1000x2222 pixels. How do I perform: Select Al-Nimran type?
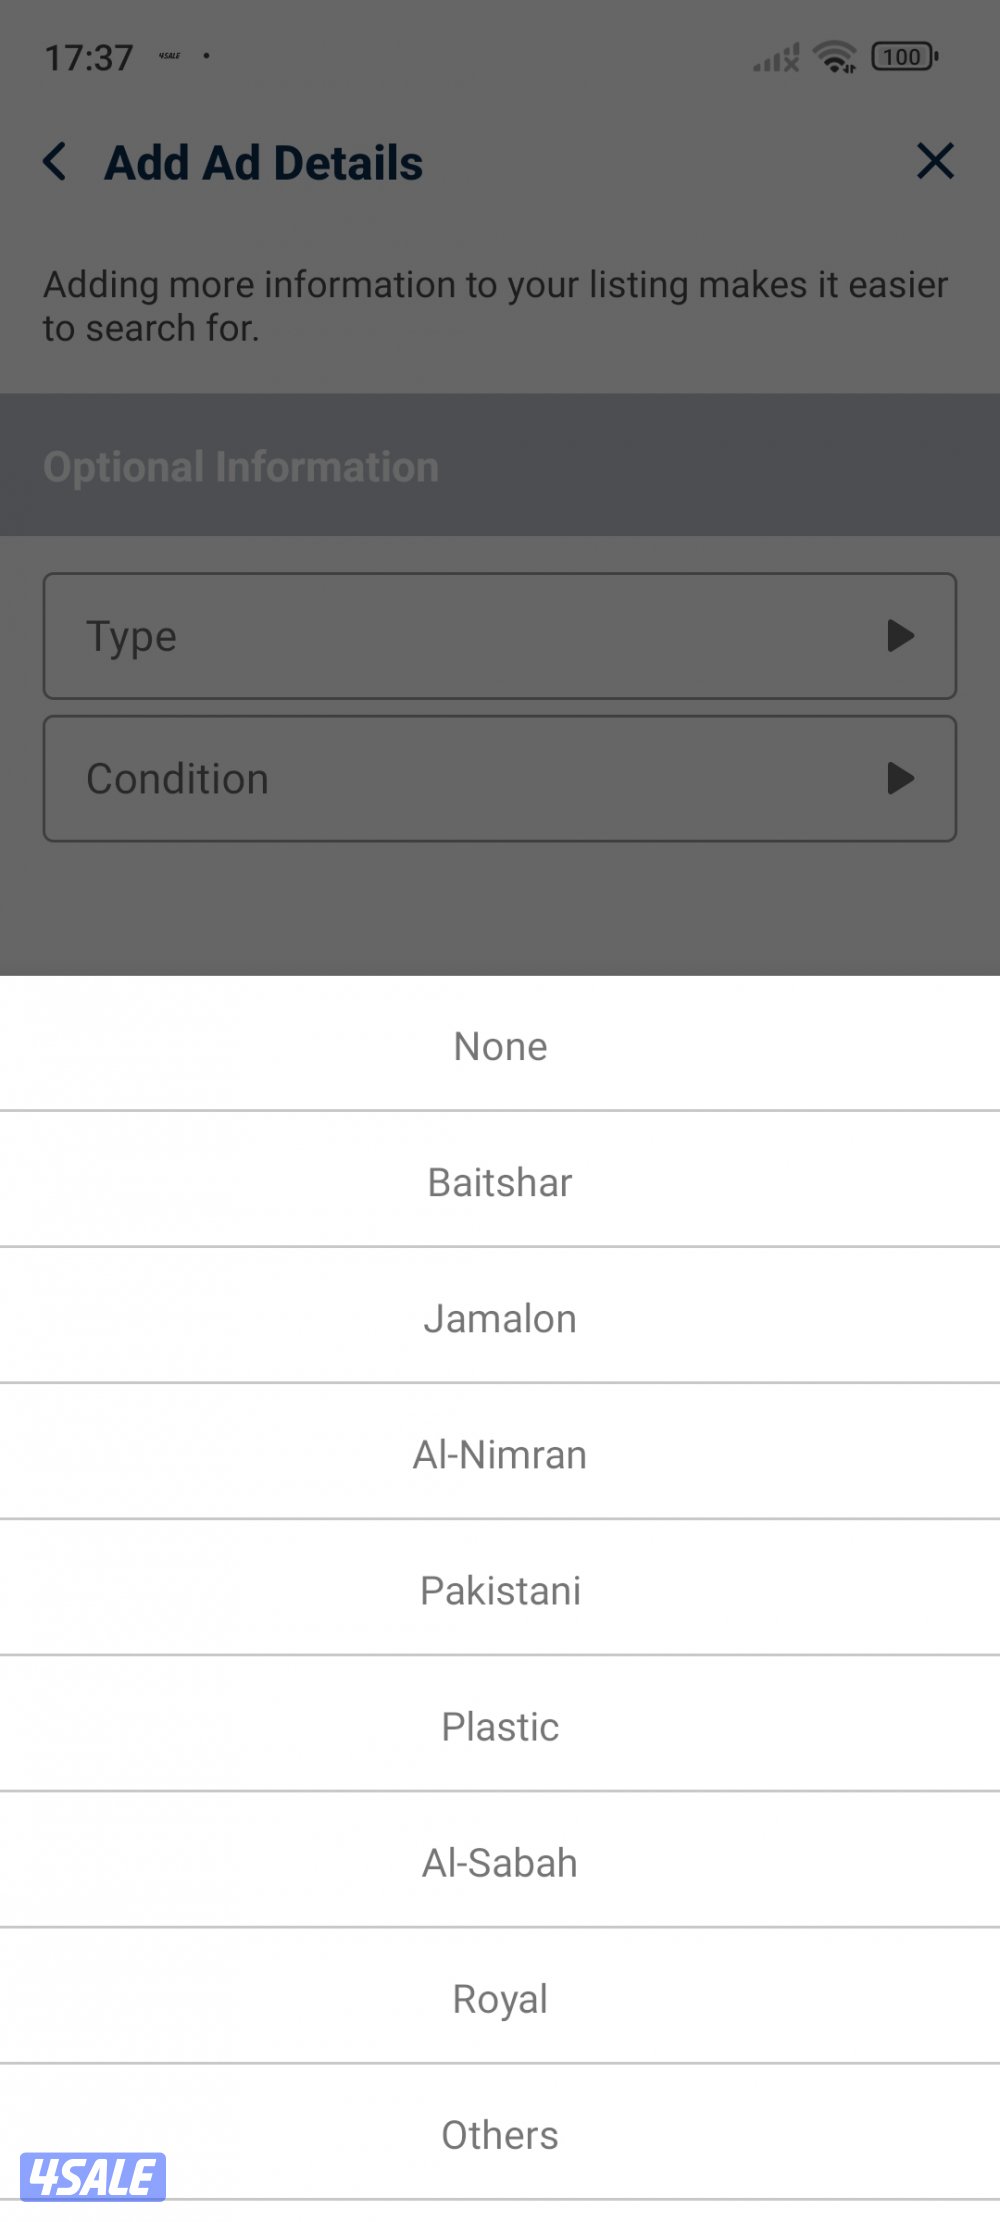(500, 1454)
